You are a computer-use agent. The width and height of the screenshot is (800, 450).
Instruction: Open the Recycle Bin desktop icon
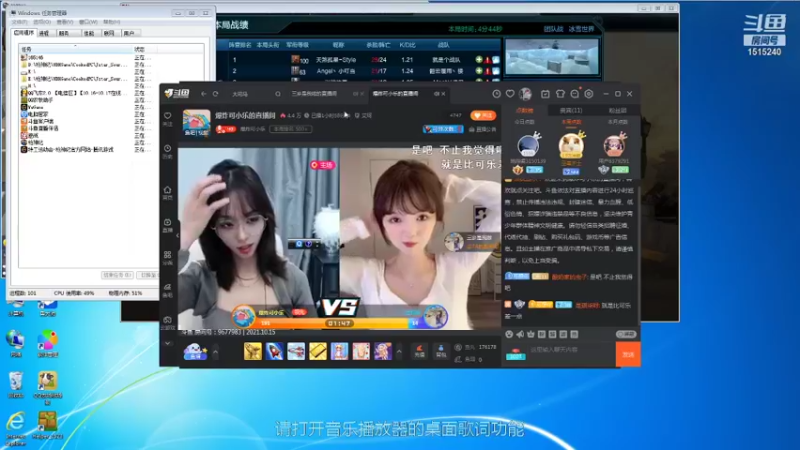point(16,385)
